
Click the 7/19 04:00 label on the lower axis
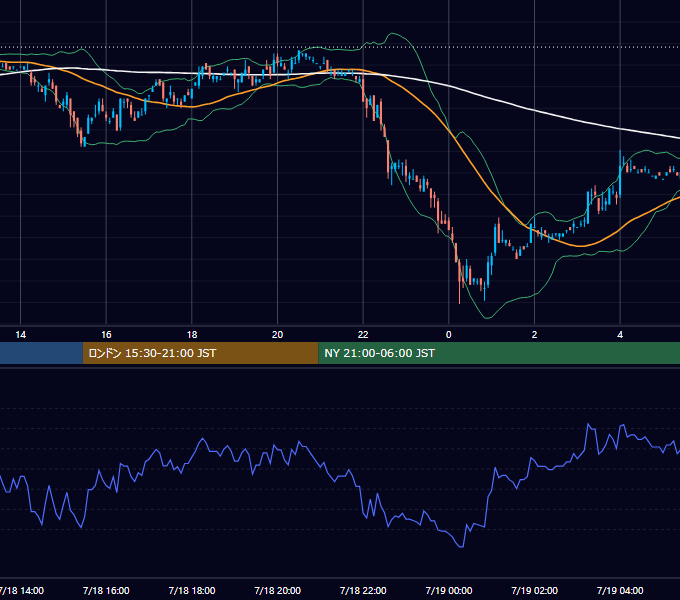(620, 591)
